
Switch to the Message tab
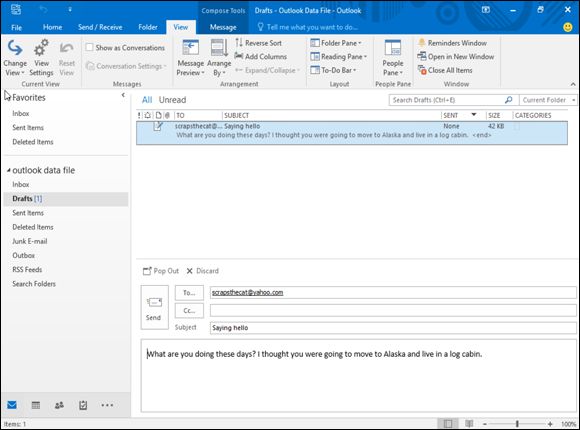click(223, 27)
